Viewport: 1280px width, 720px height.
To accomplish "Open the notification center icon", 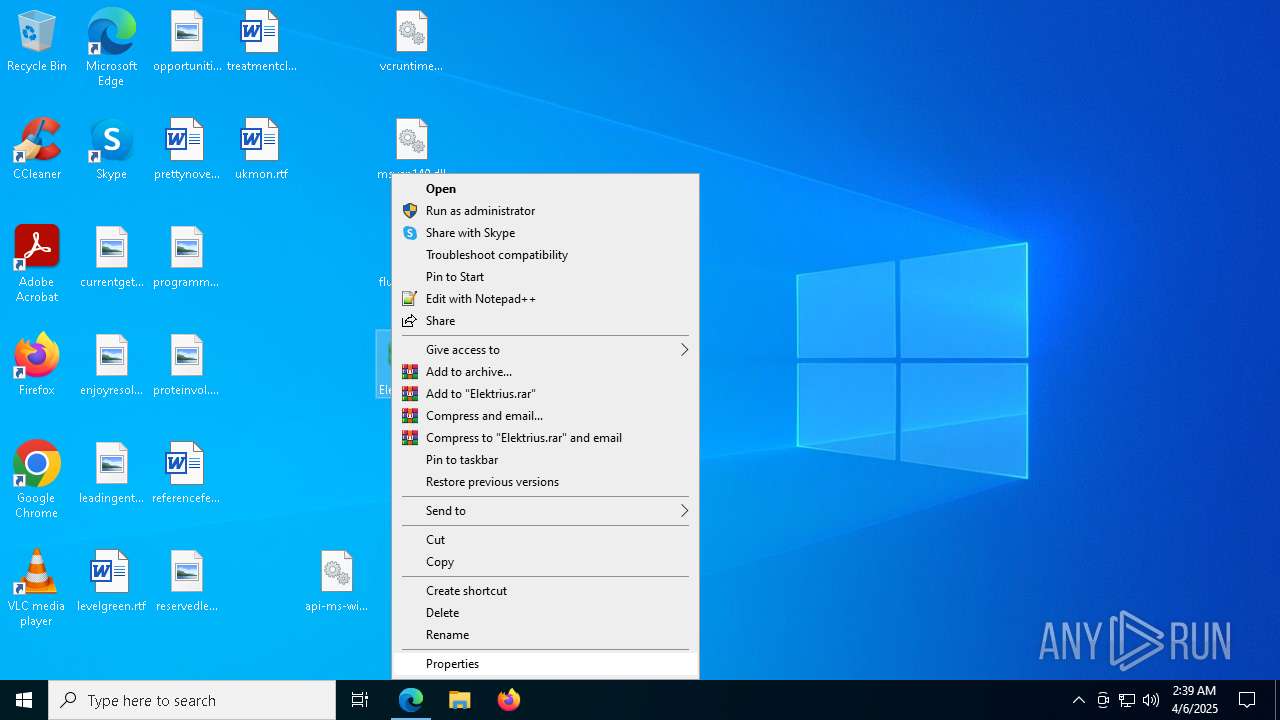I will tap(1247, 700).
